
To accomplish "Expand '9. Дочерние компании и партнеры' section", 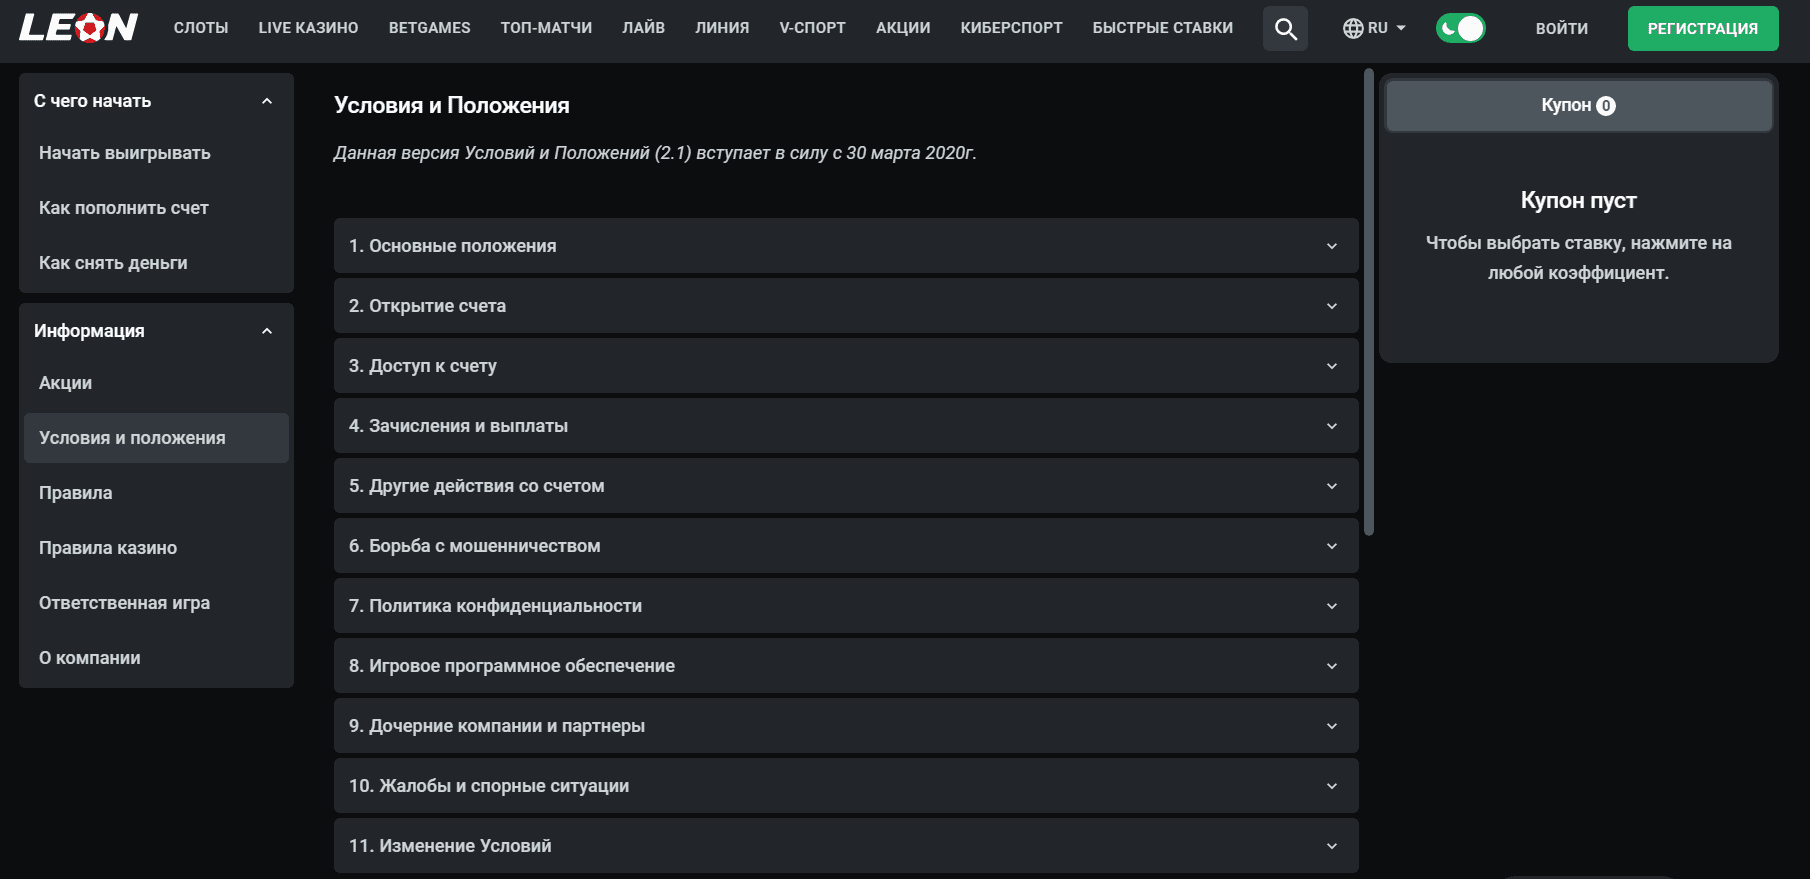I will [846, 726].
